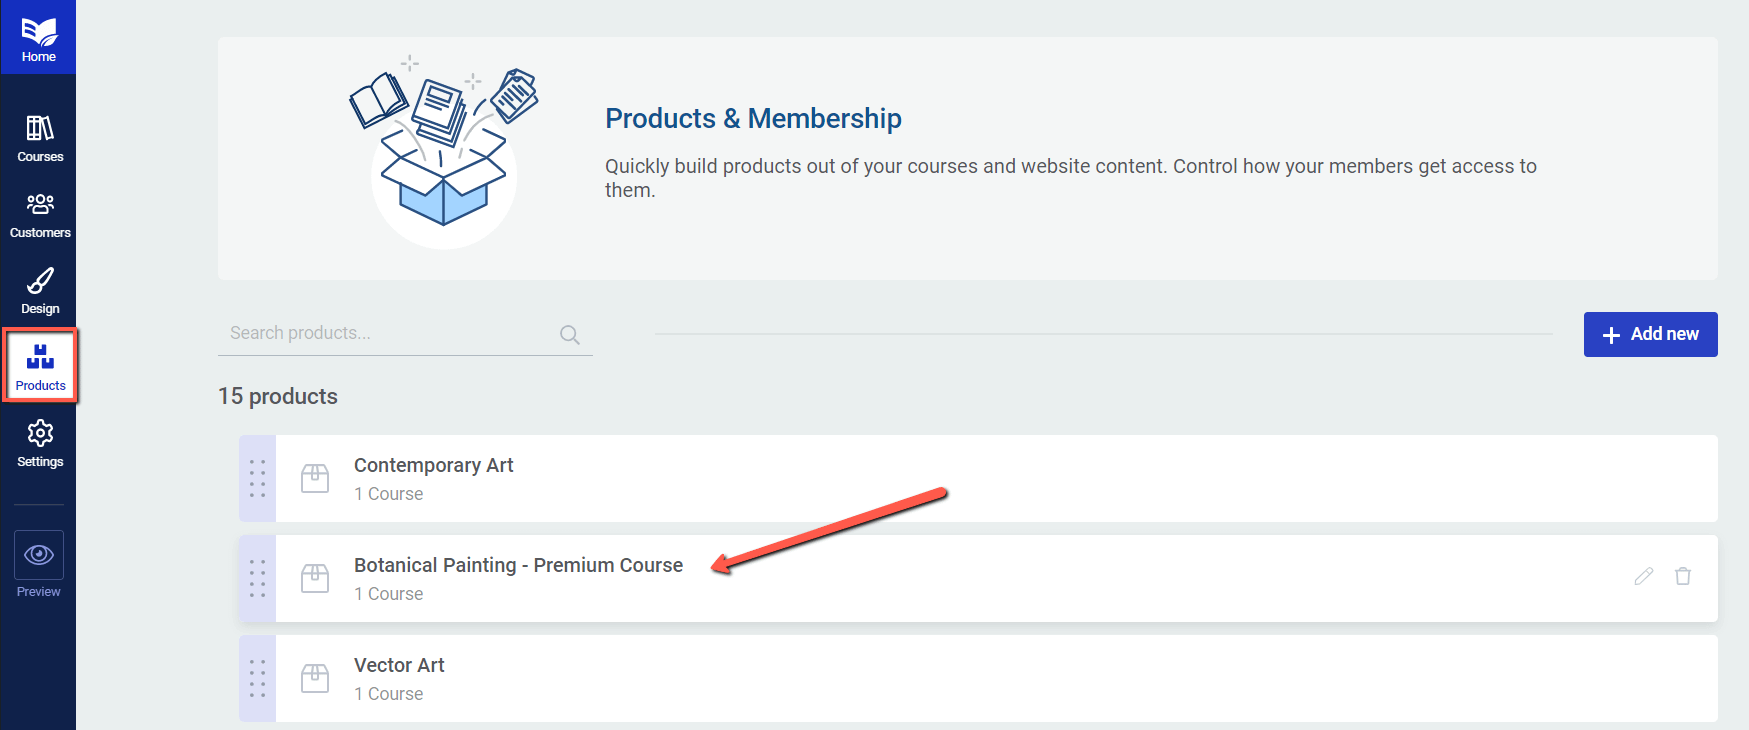This screenshot has height=730, width=1749.
Task: Click Vector Art drag handle
Action: point(257,678)
